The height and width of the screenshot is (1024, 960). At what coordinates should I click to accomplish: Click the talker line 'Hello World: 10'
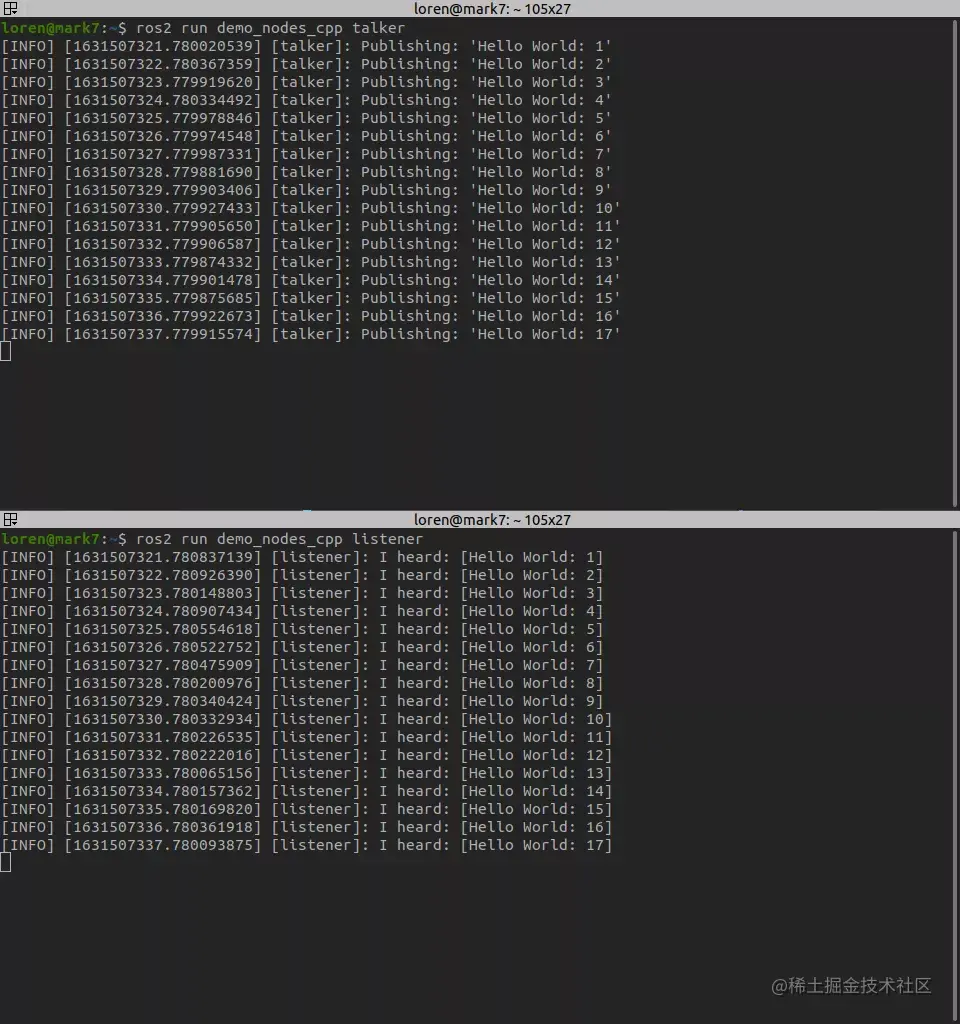pos(311,208)
